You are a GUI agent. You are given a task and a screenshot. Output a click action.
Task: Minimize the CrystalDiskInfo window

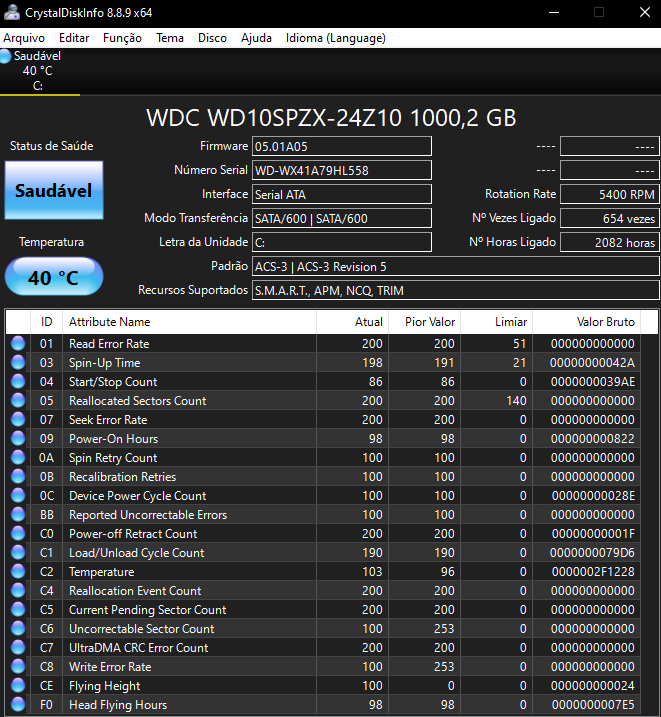554,12
